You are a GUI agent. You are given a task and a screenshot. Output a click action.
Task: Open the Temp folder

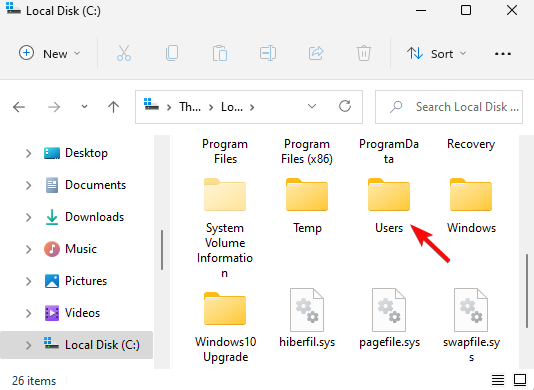tap(307, 206)
